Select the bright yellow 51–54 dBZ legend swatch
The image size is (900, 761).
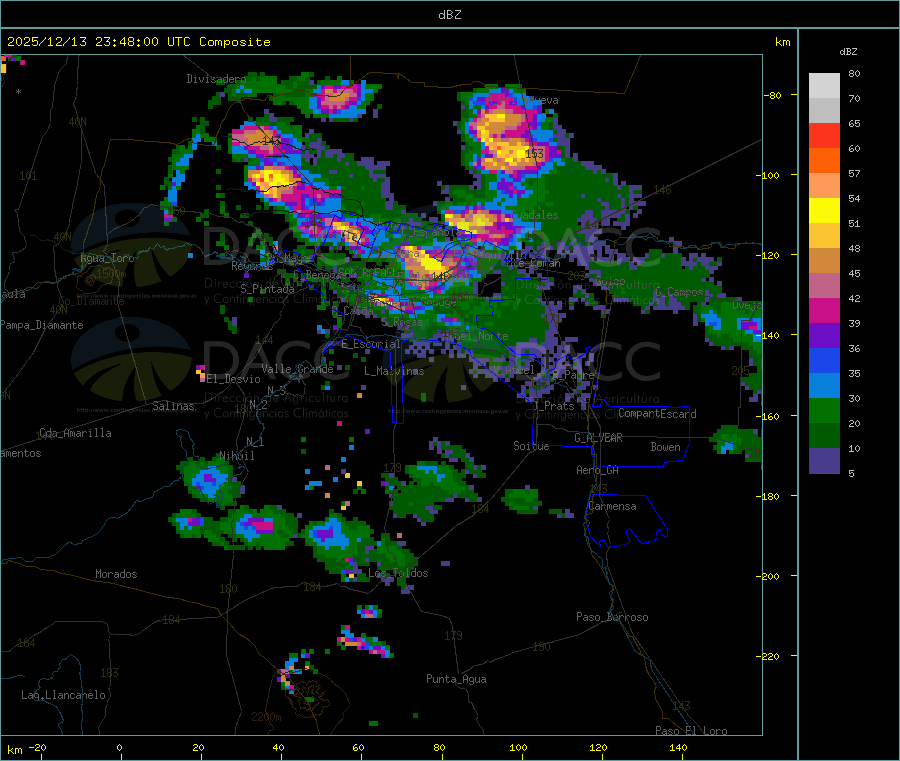click(x=824, y=211)
